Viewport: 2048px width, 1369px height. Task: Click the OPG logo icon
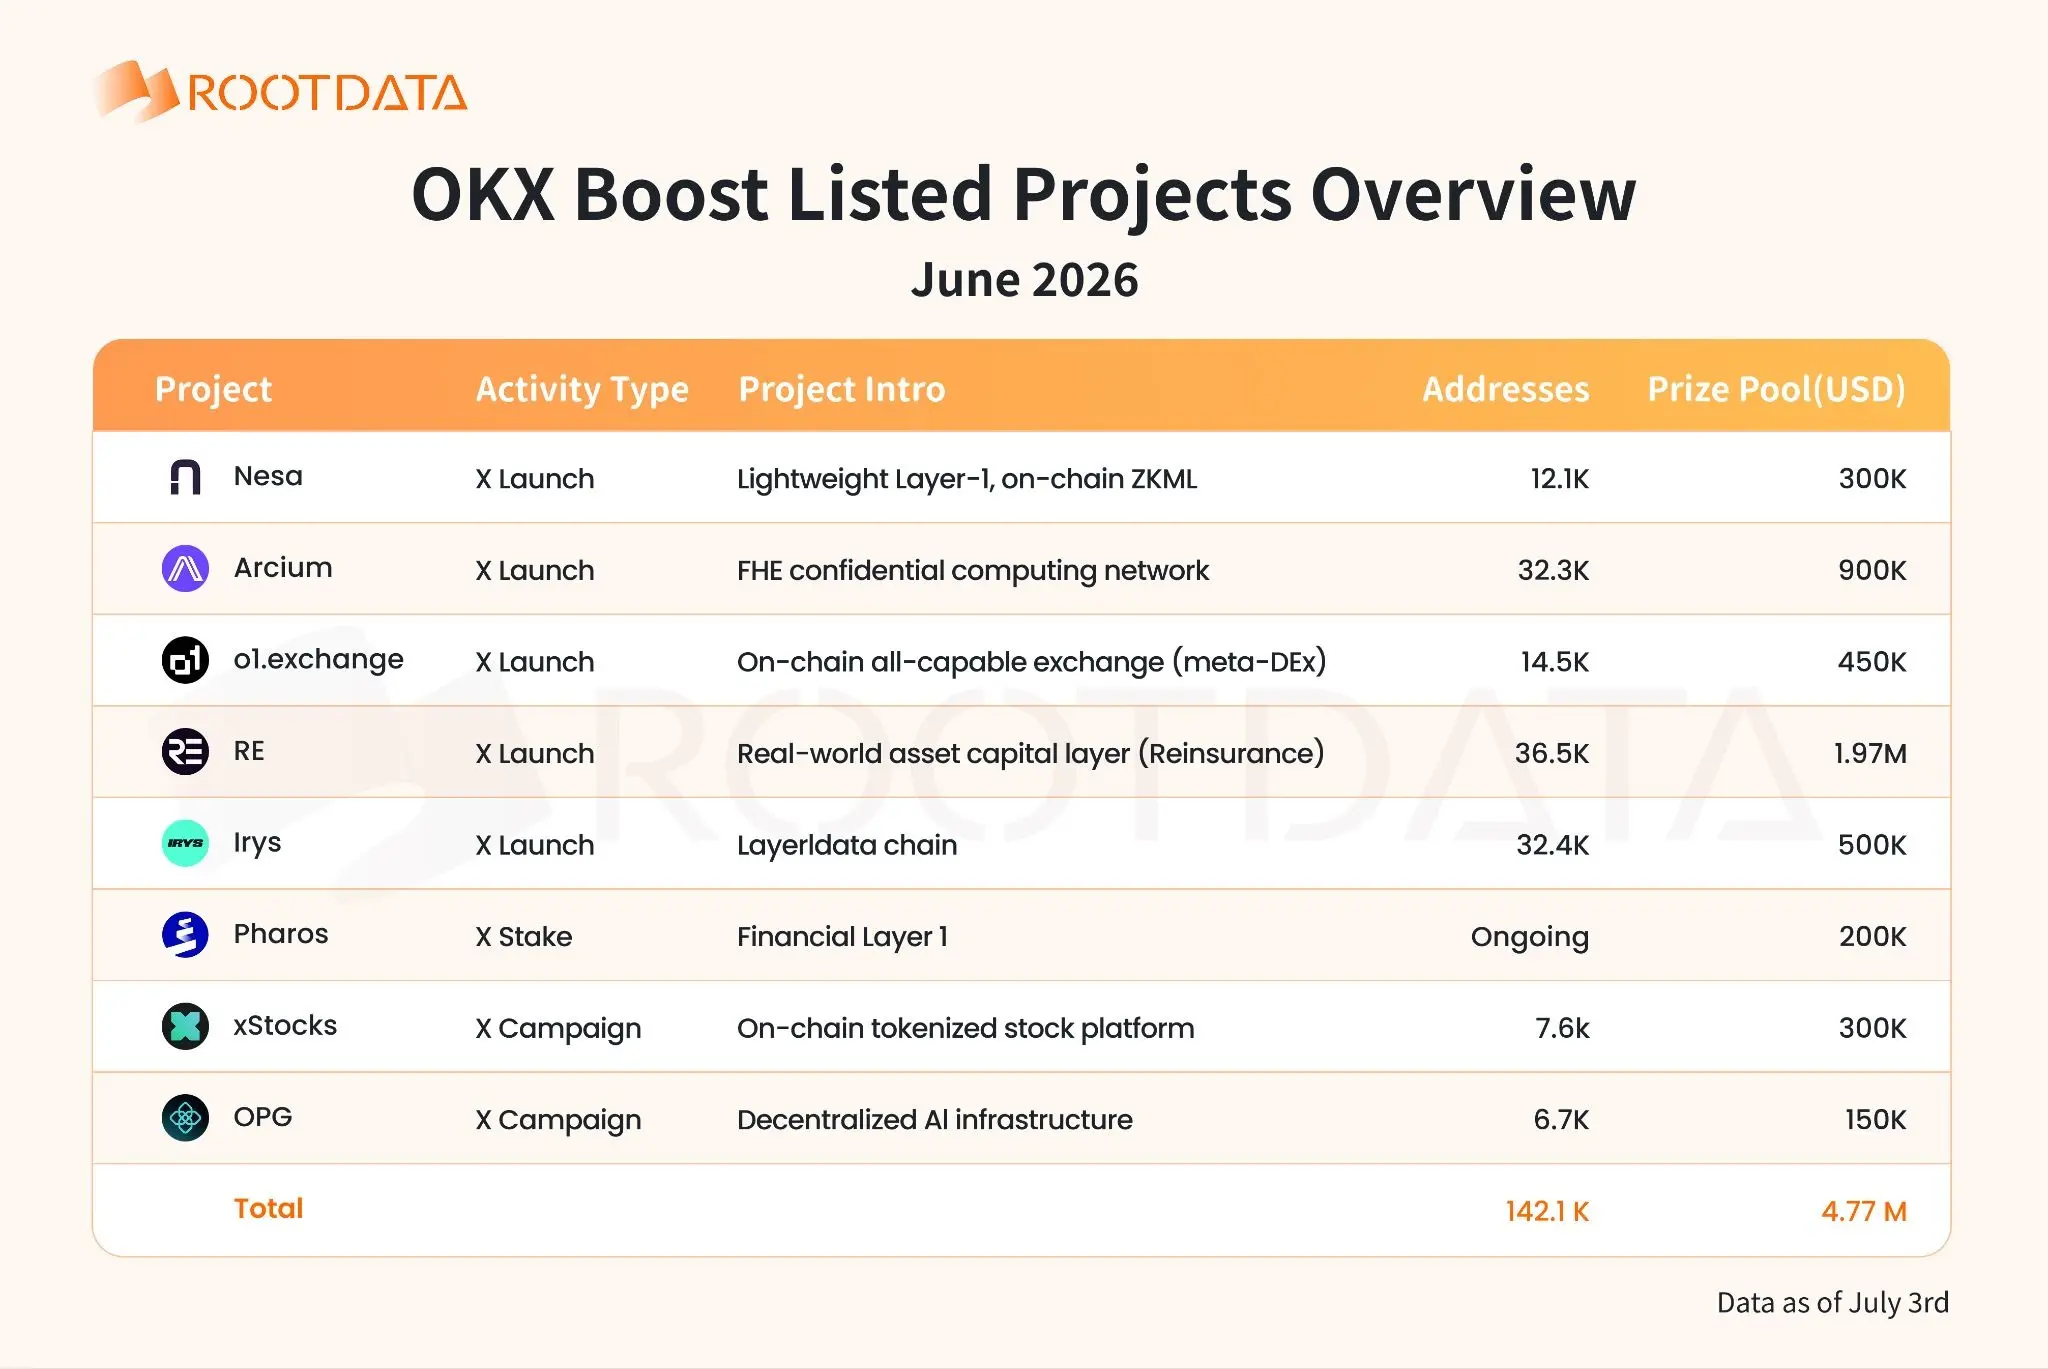(185, 1118)
